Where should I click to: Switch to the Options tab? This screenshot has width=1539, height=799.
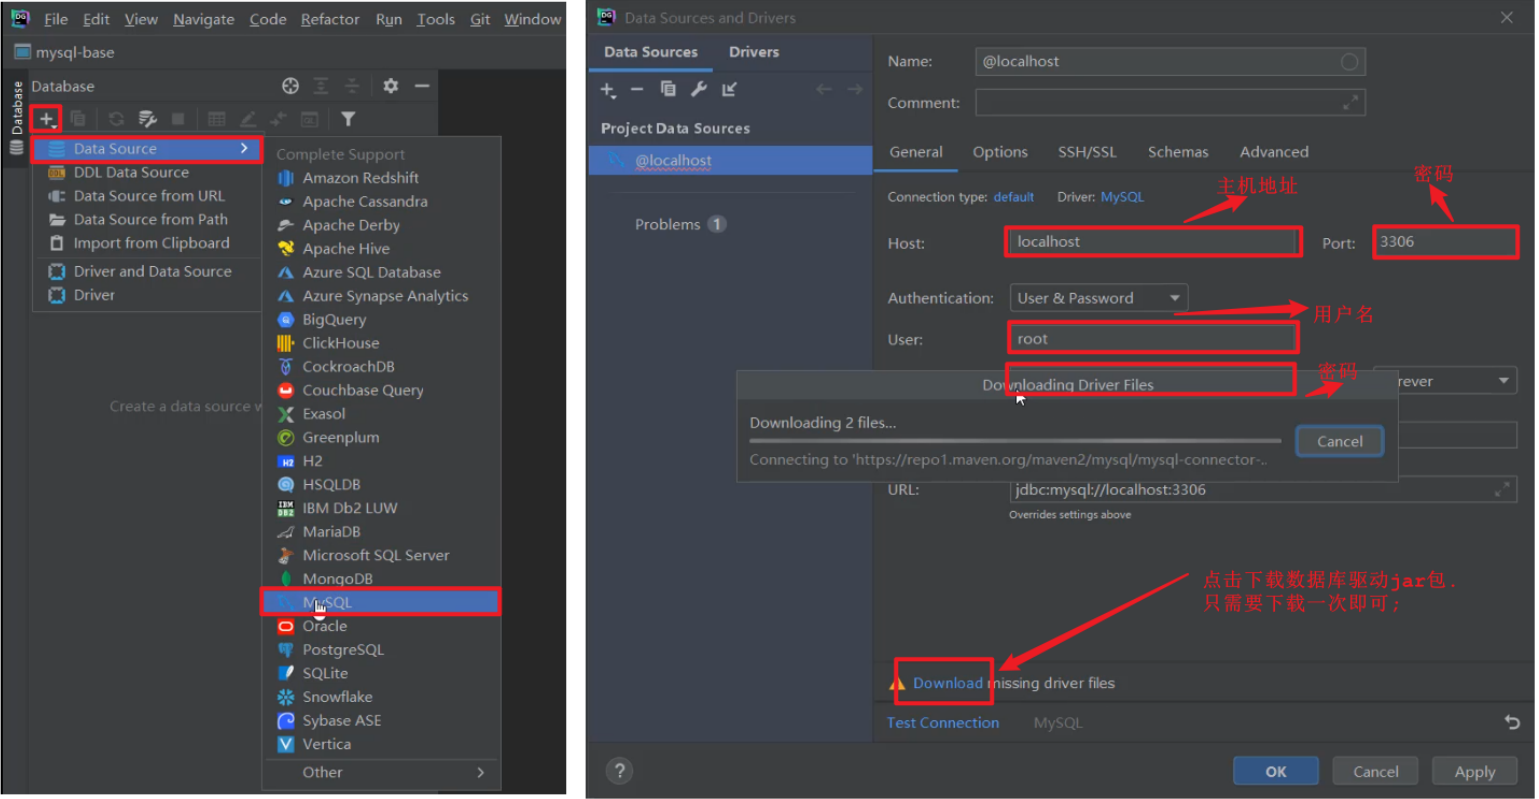pos(1000,152)
